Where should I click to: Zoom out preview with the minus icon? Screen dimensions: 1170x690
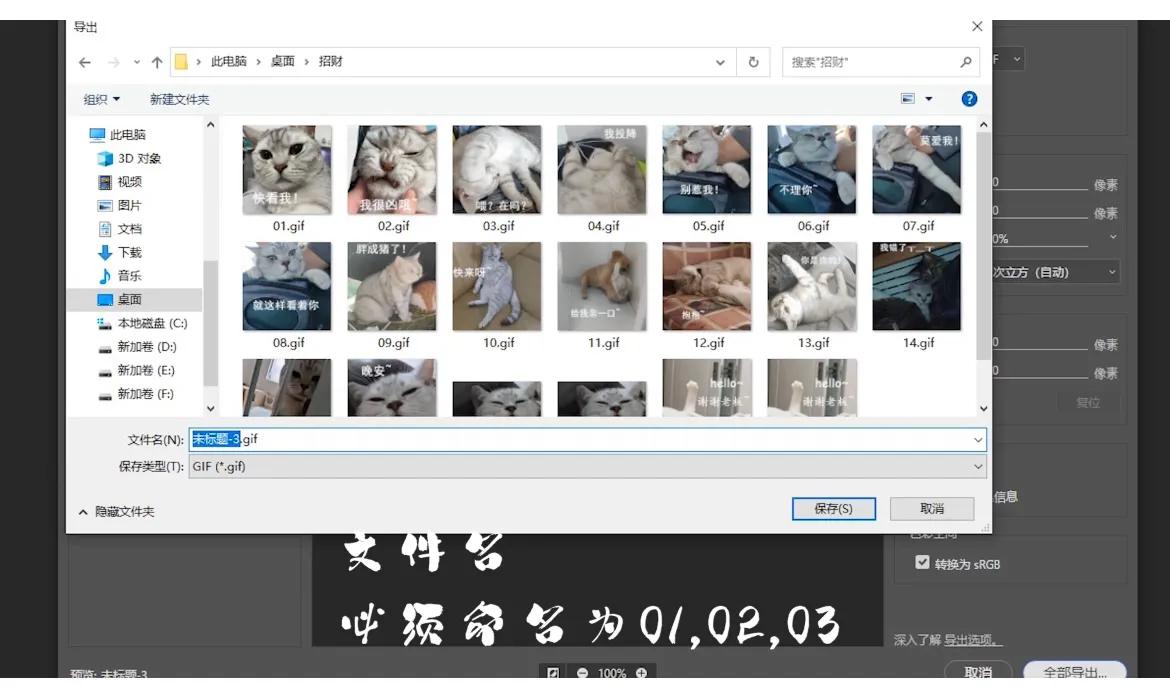pyautogui.click(x=582, y=672)
